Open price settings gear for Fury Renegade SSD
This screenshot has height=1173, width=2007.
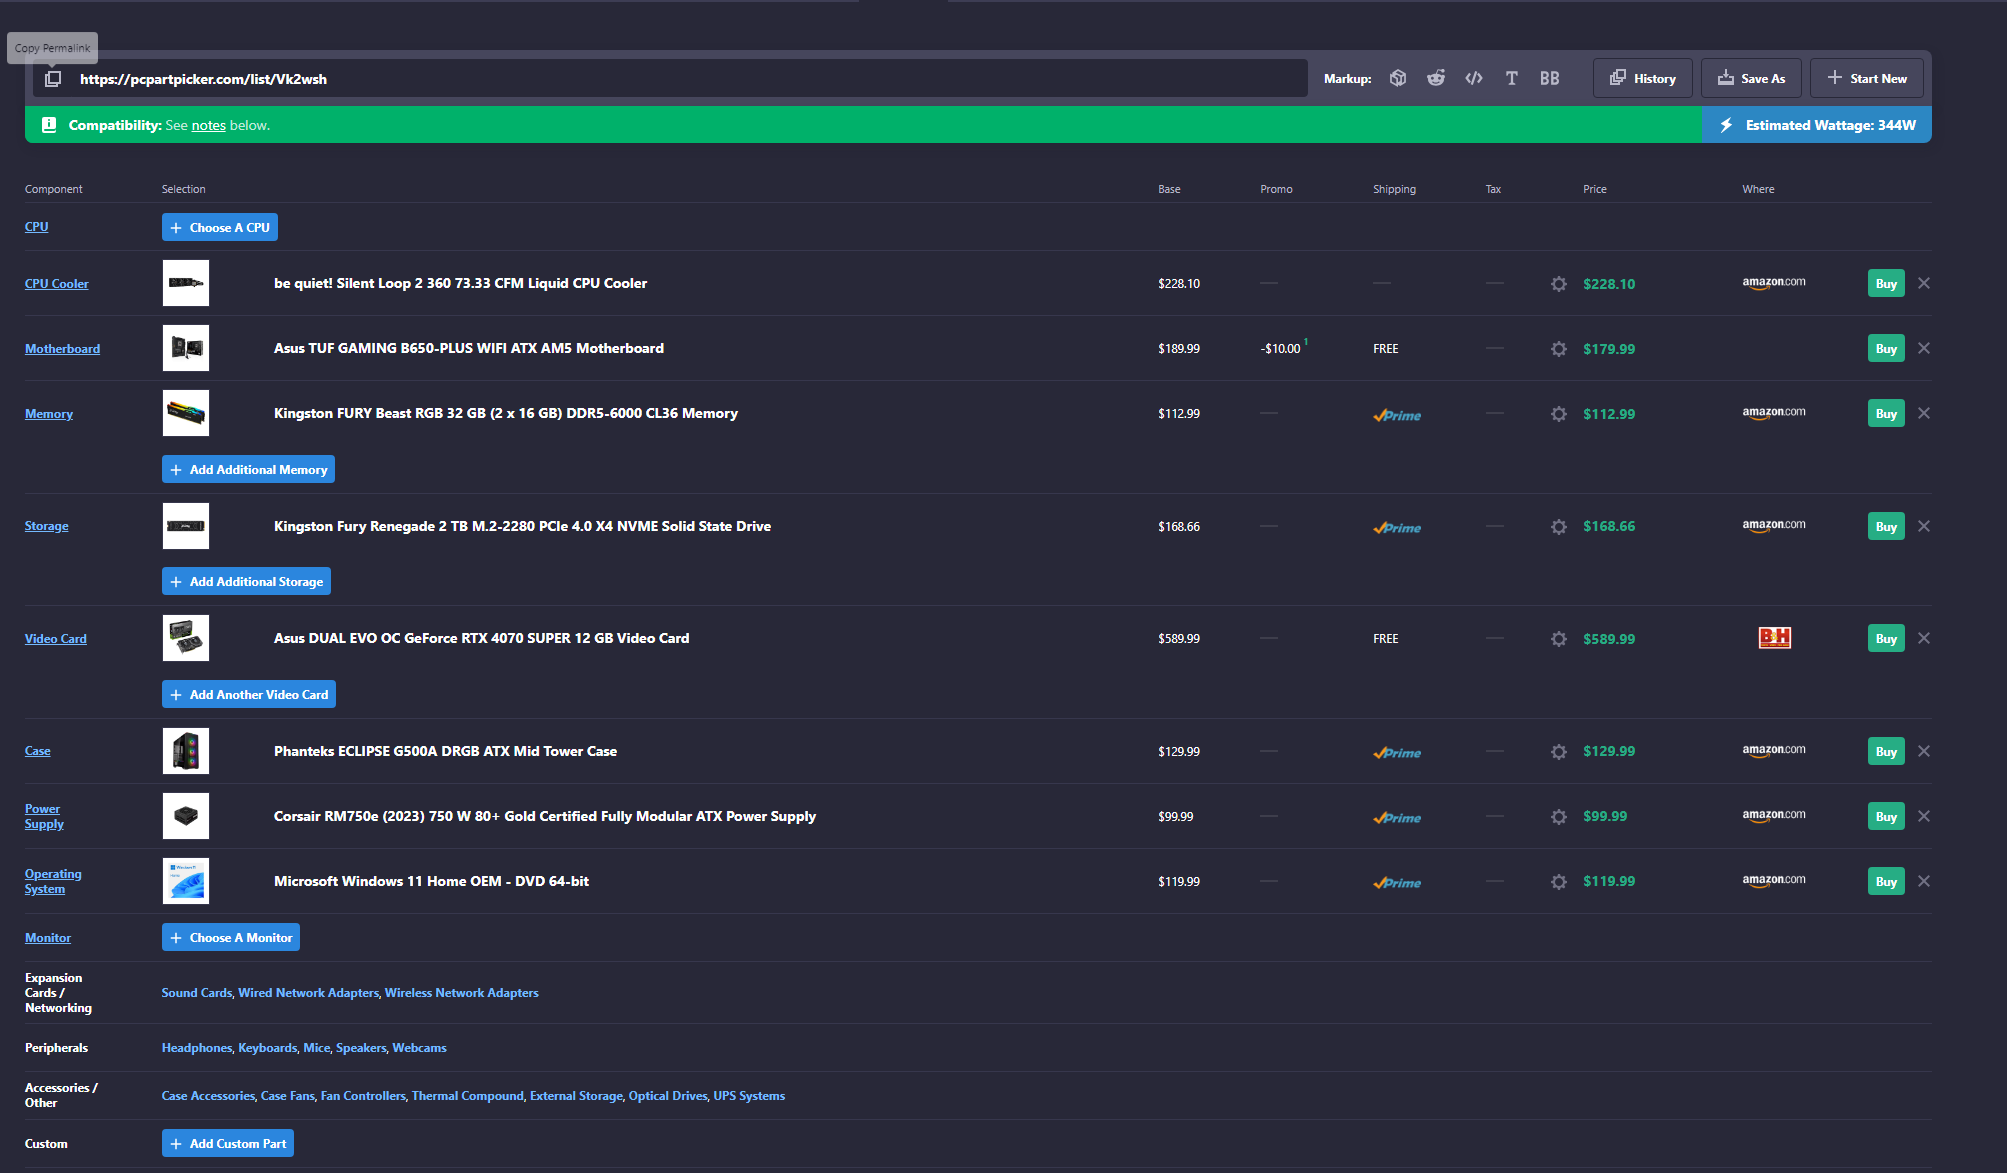pos(1559,527)
